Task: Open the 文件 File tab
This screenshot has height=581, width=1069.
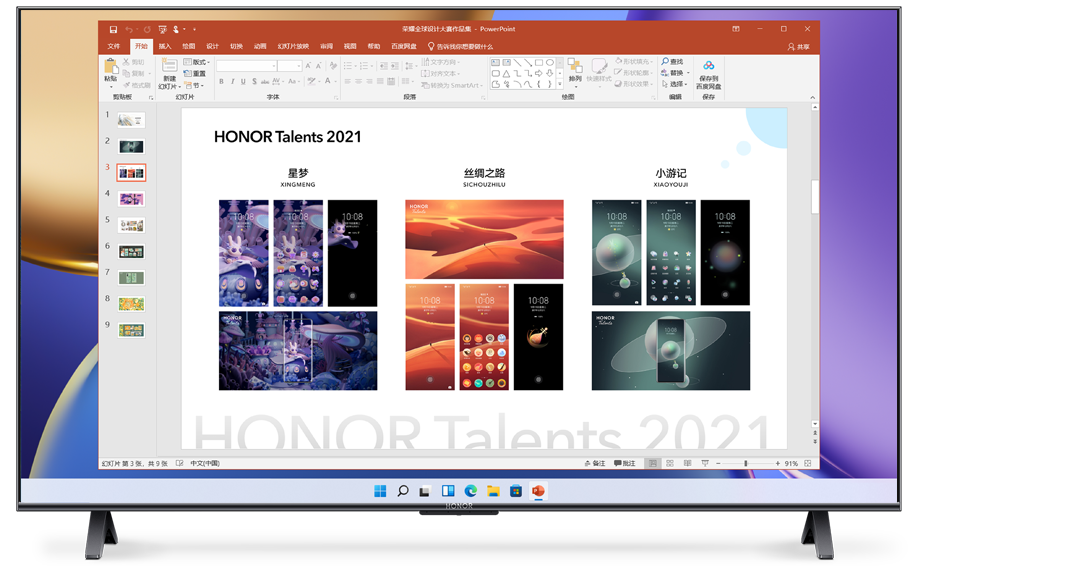Action: click(114, 46)
